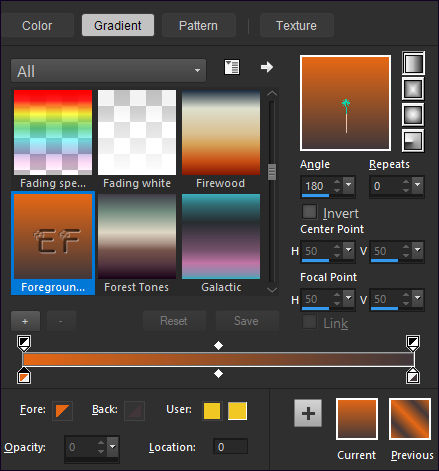The image size is (439, 471).
Task: Toggle the Link checkbox
Action: (x=309, y=322)
